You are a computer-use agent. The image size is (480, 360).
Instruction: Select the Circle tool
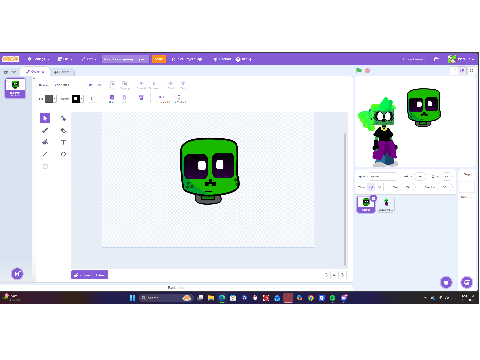tap(63, 154)
